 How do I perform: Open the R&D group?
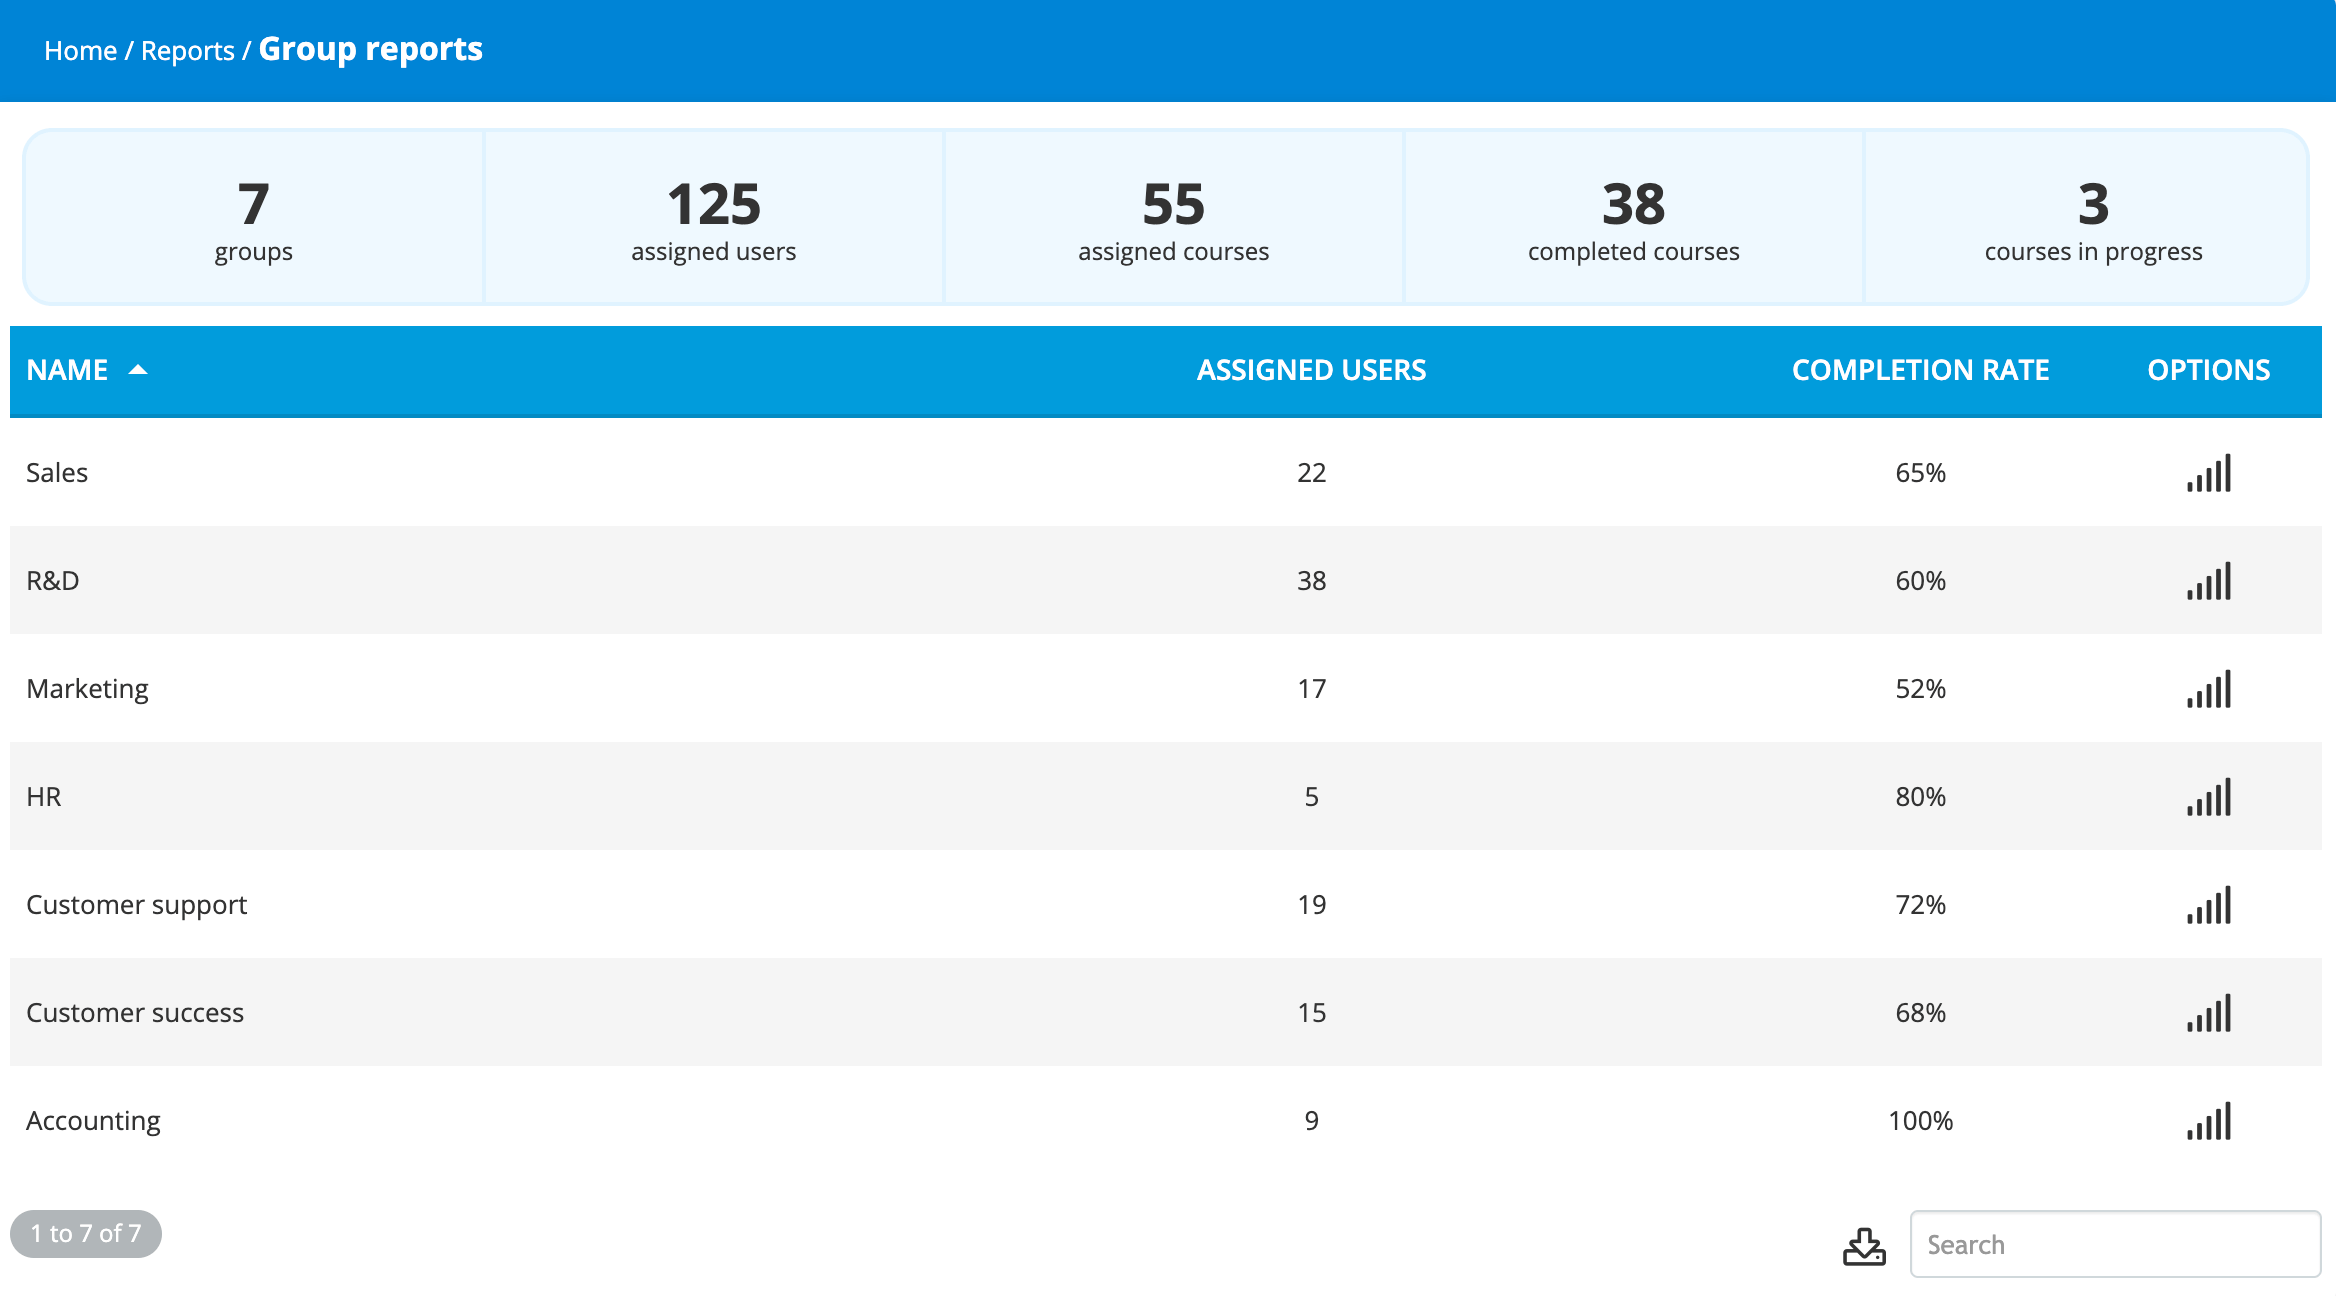[53, 581]
